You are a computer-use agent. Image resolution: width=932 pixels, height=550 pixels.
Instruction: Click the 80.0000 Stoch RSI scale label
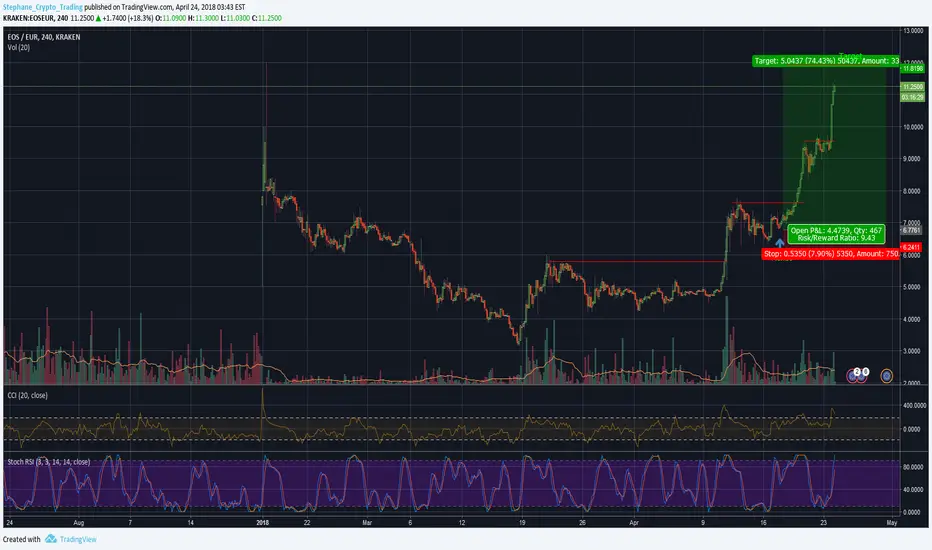(914, 467)
